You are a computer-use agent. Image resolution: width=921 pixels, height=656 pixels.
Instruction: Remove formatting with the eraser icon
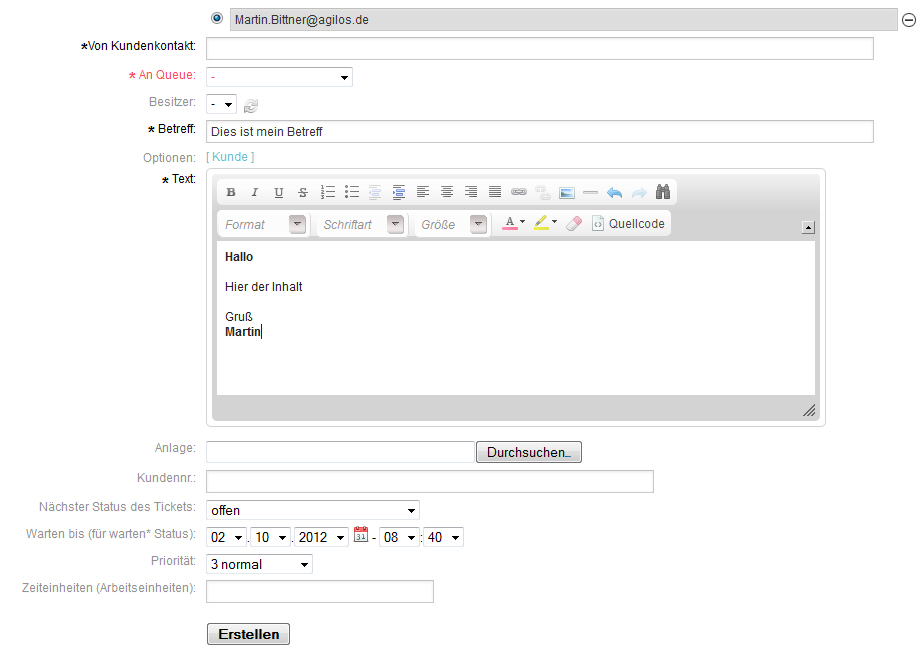point(574,224)
